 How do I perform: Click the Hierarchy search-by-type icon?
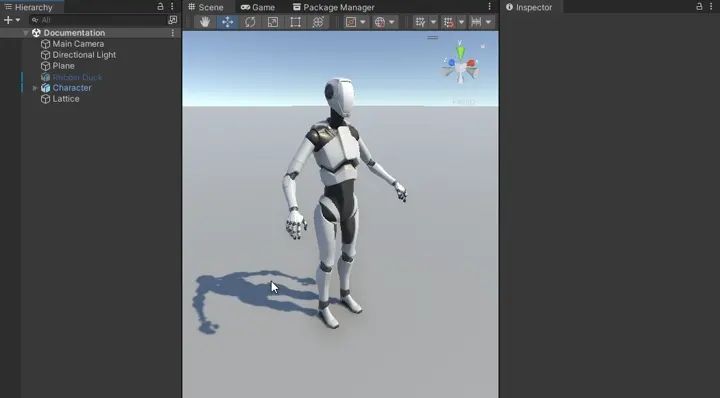tap(173, 20)
